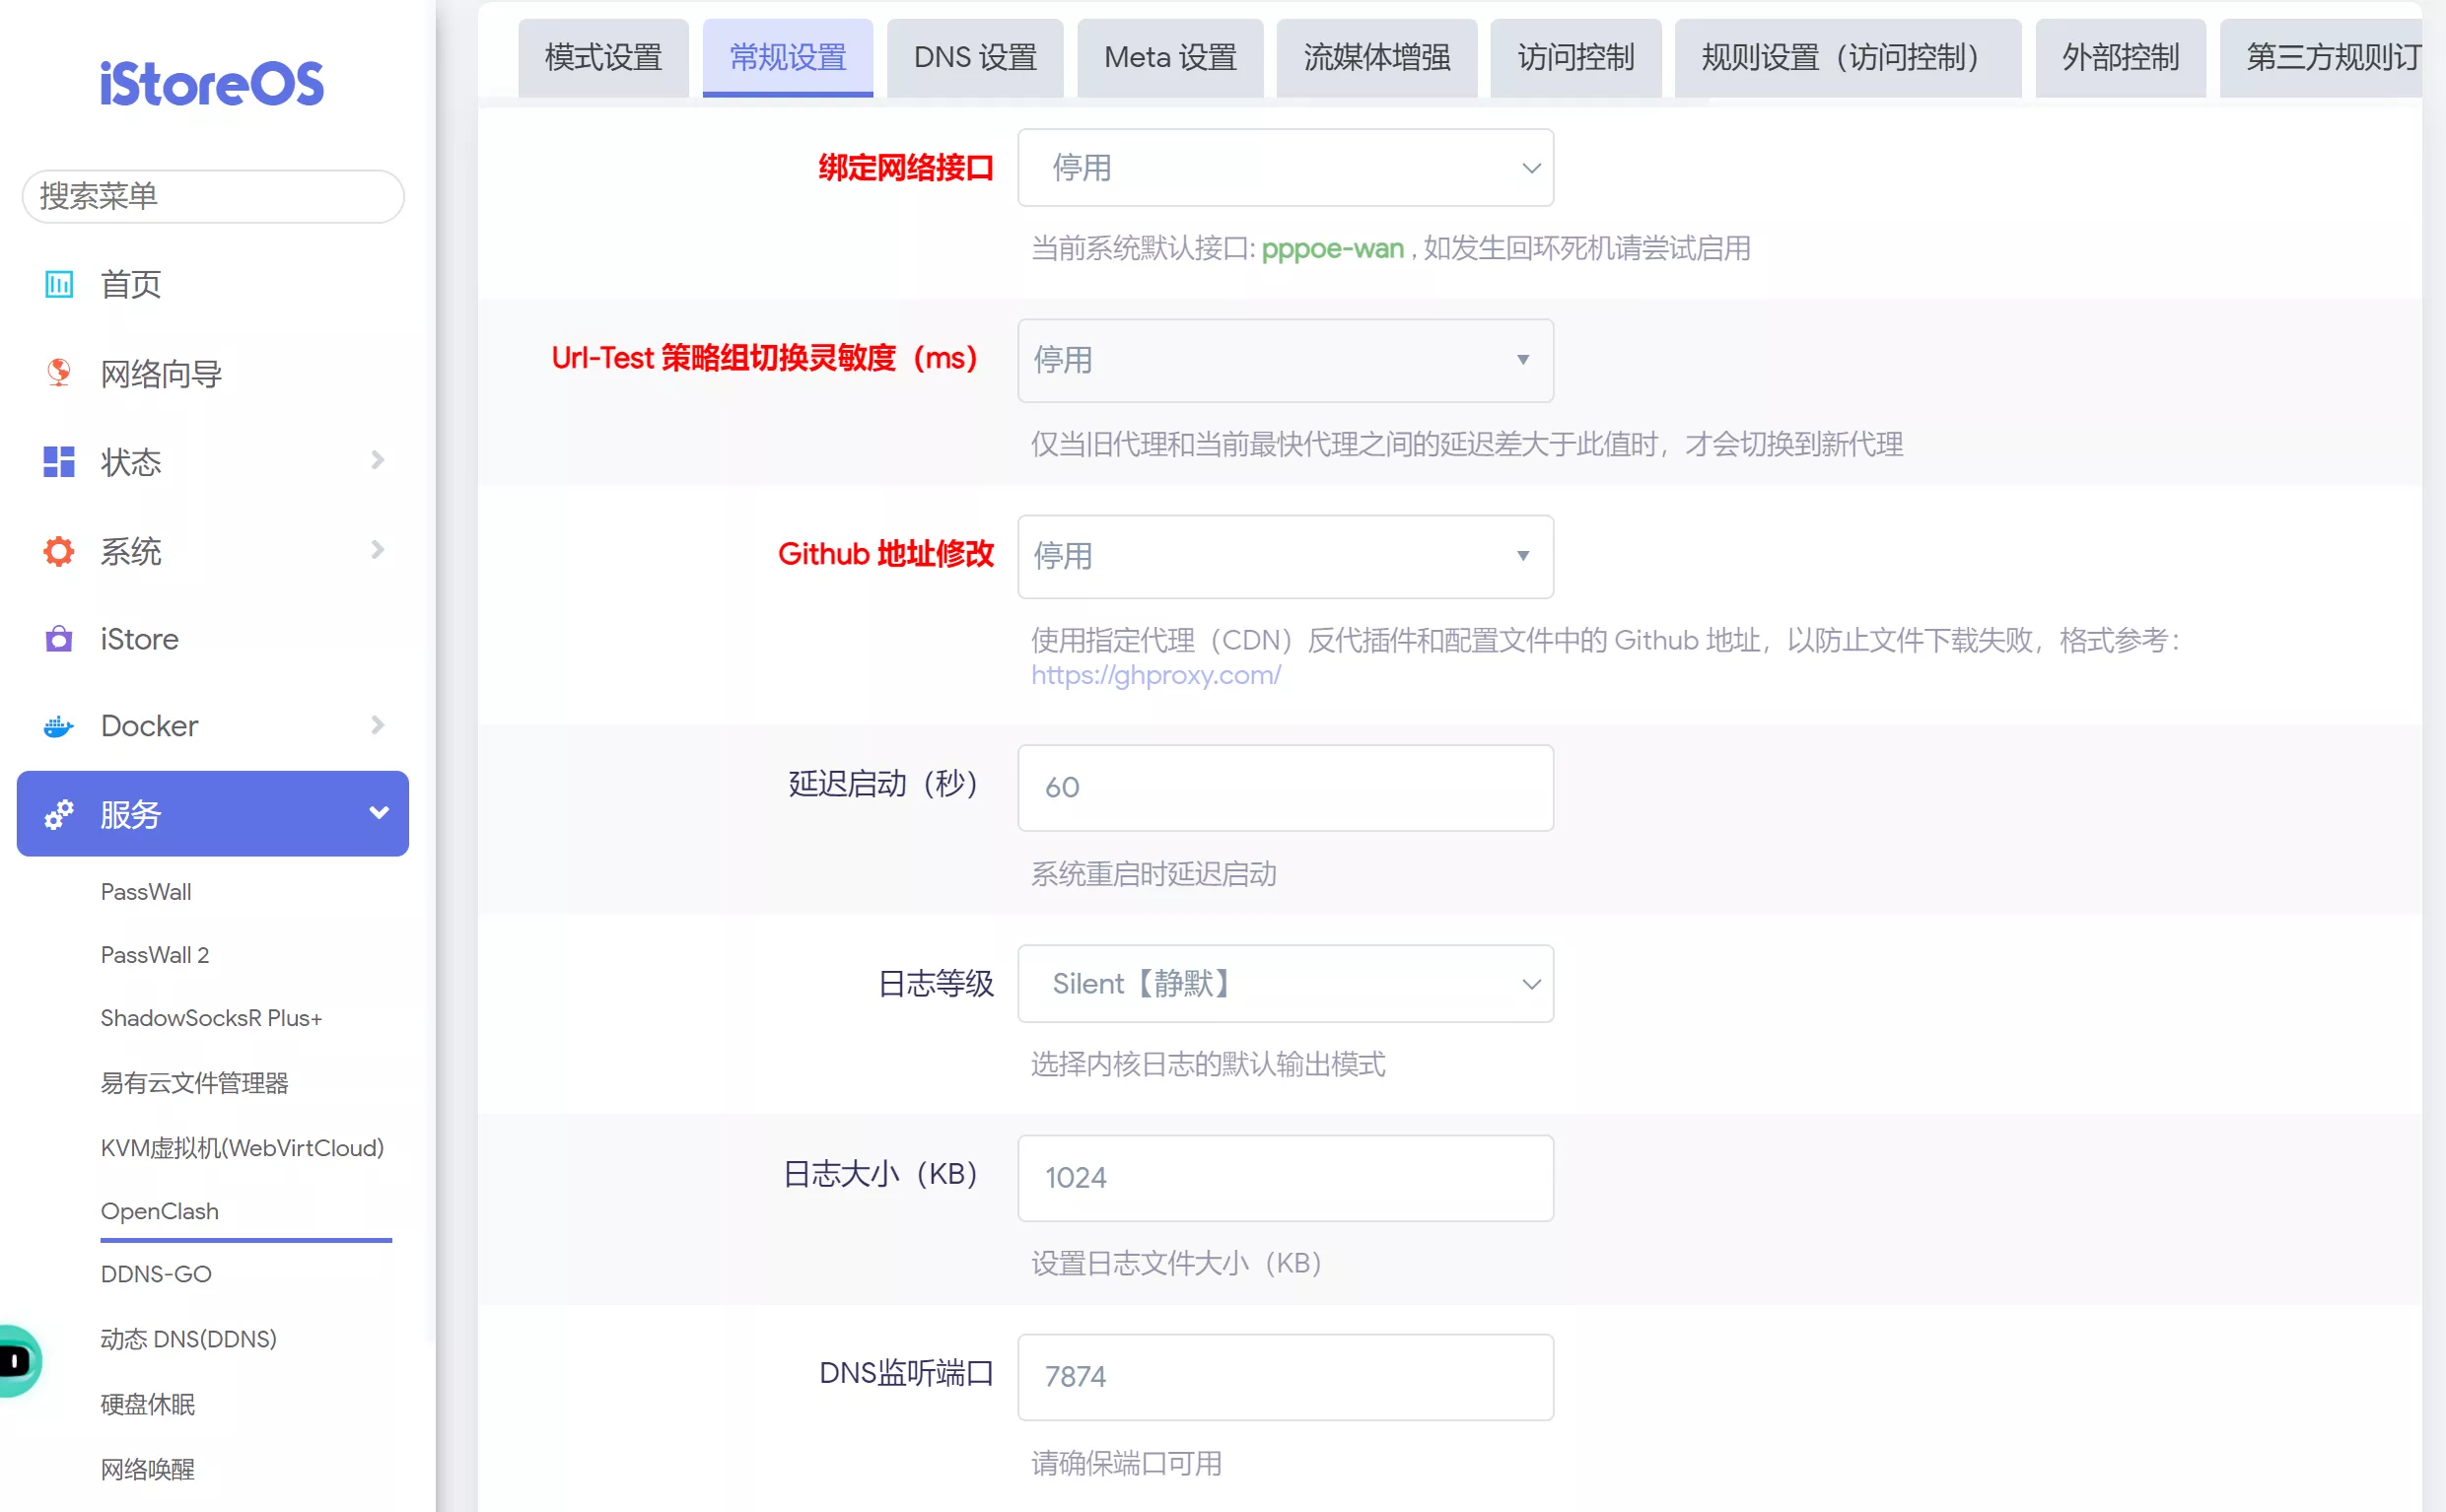Open the Url-Test 策略组切换灵敏度 dropdown

(1285, 360)
